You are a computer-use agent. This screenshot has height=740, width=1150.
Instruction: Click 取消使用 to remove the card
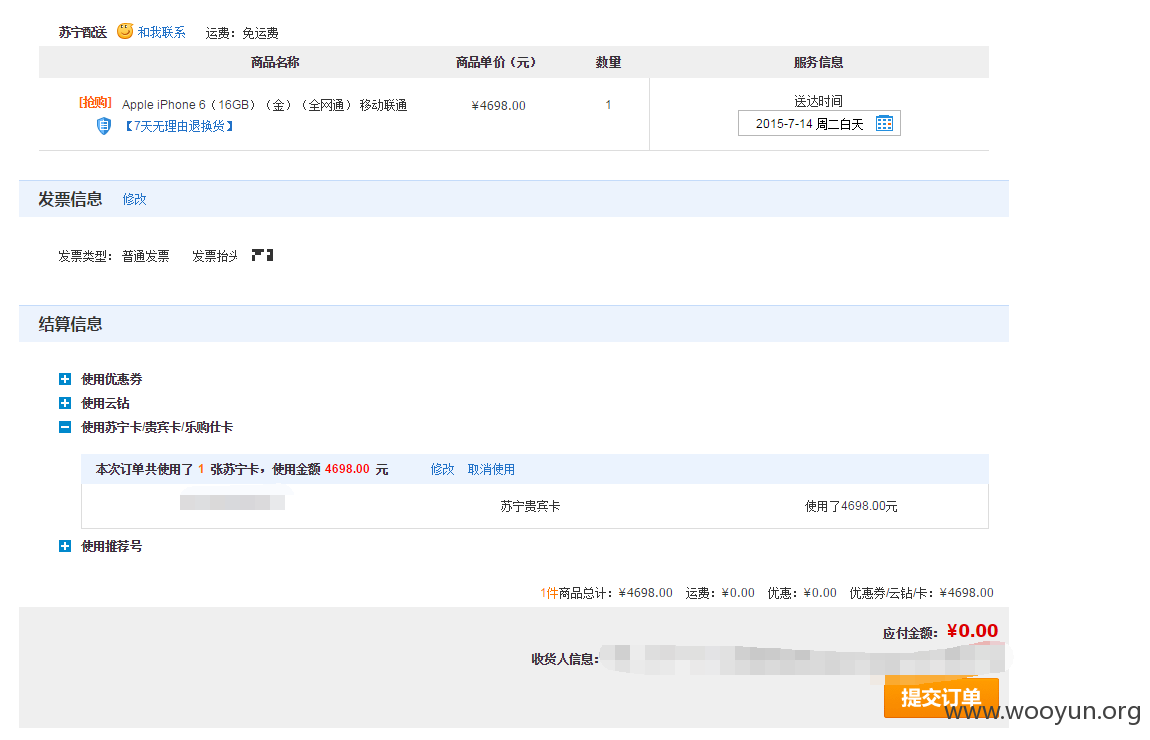click(491, 469)
